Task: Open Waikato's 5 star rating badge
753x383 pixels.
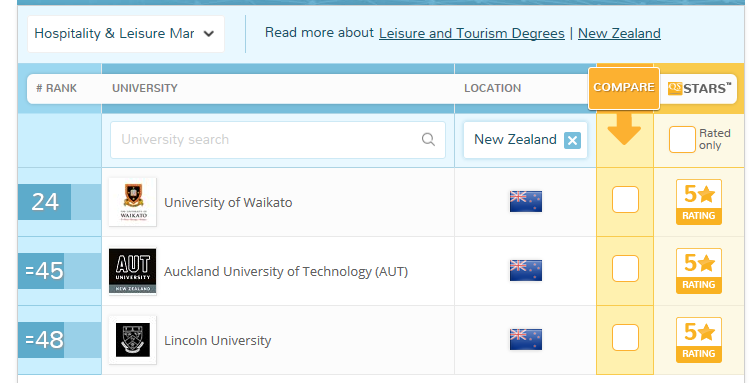Action: (x=699, y=202)
